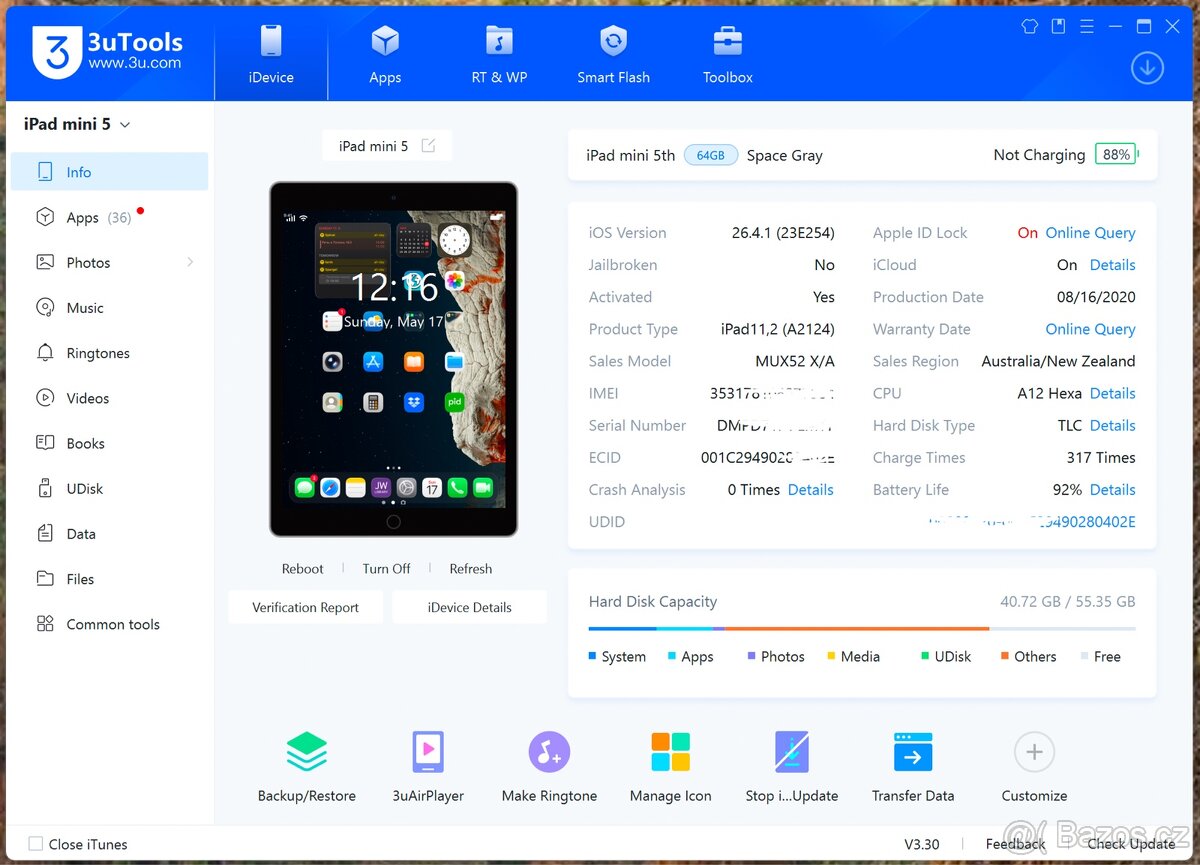Screen dimensions: 1200x865
Task: Reboot the device
Action: coord(302,568)
